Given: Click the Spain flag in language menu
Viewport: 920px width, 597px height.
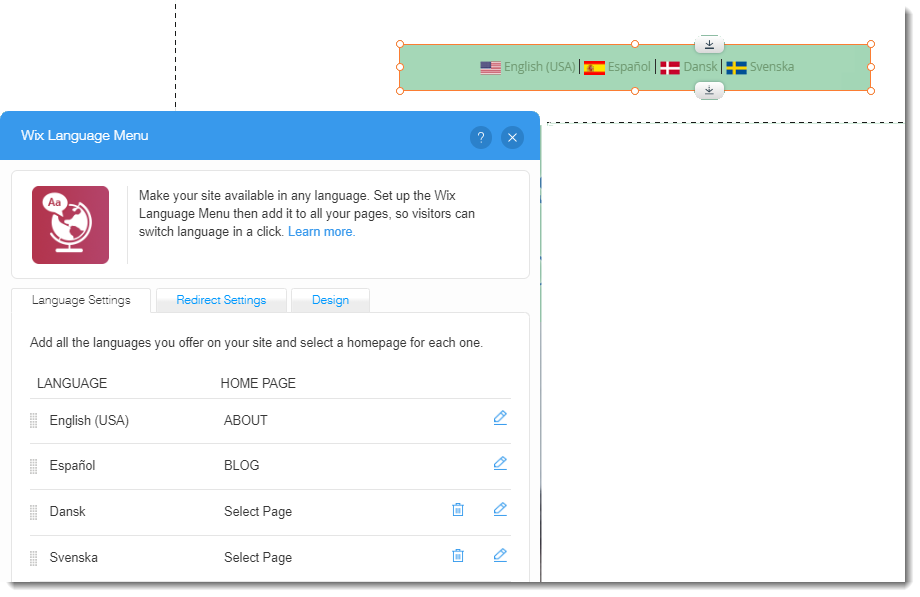Looking at the screenshot, I should coord(594,68).
